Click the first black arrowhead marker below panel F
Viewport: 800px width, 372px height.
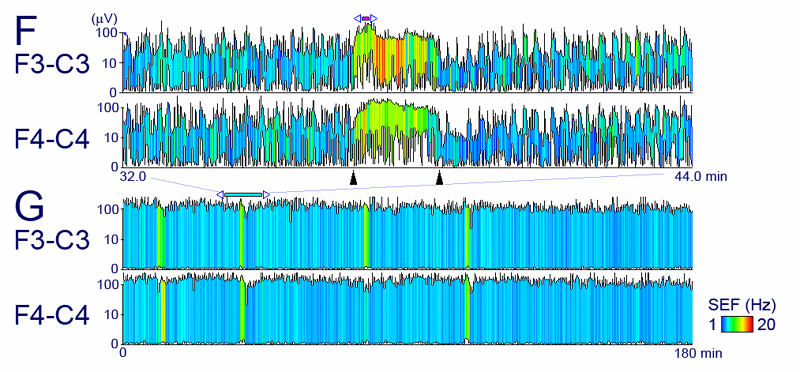[353, 178]
